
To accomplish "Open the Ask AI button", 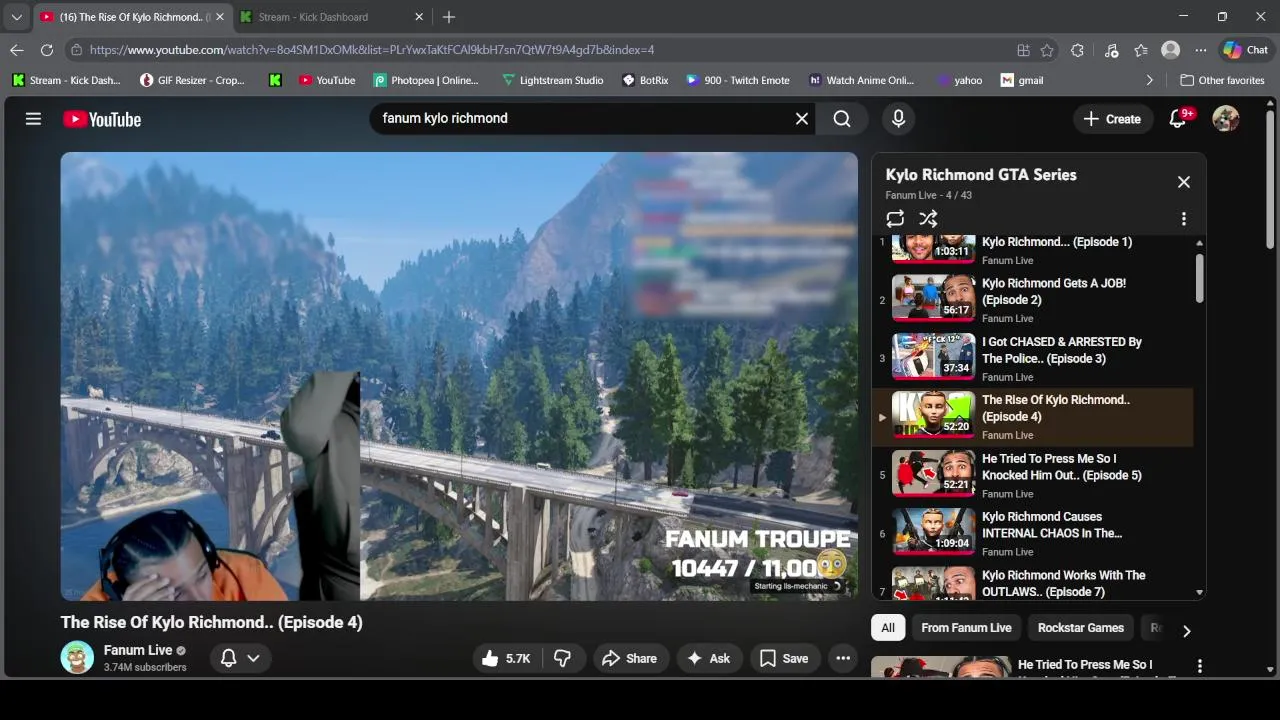I will pyautogui.click(x=709, y=658).
